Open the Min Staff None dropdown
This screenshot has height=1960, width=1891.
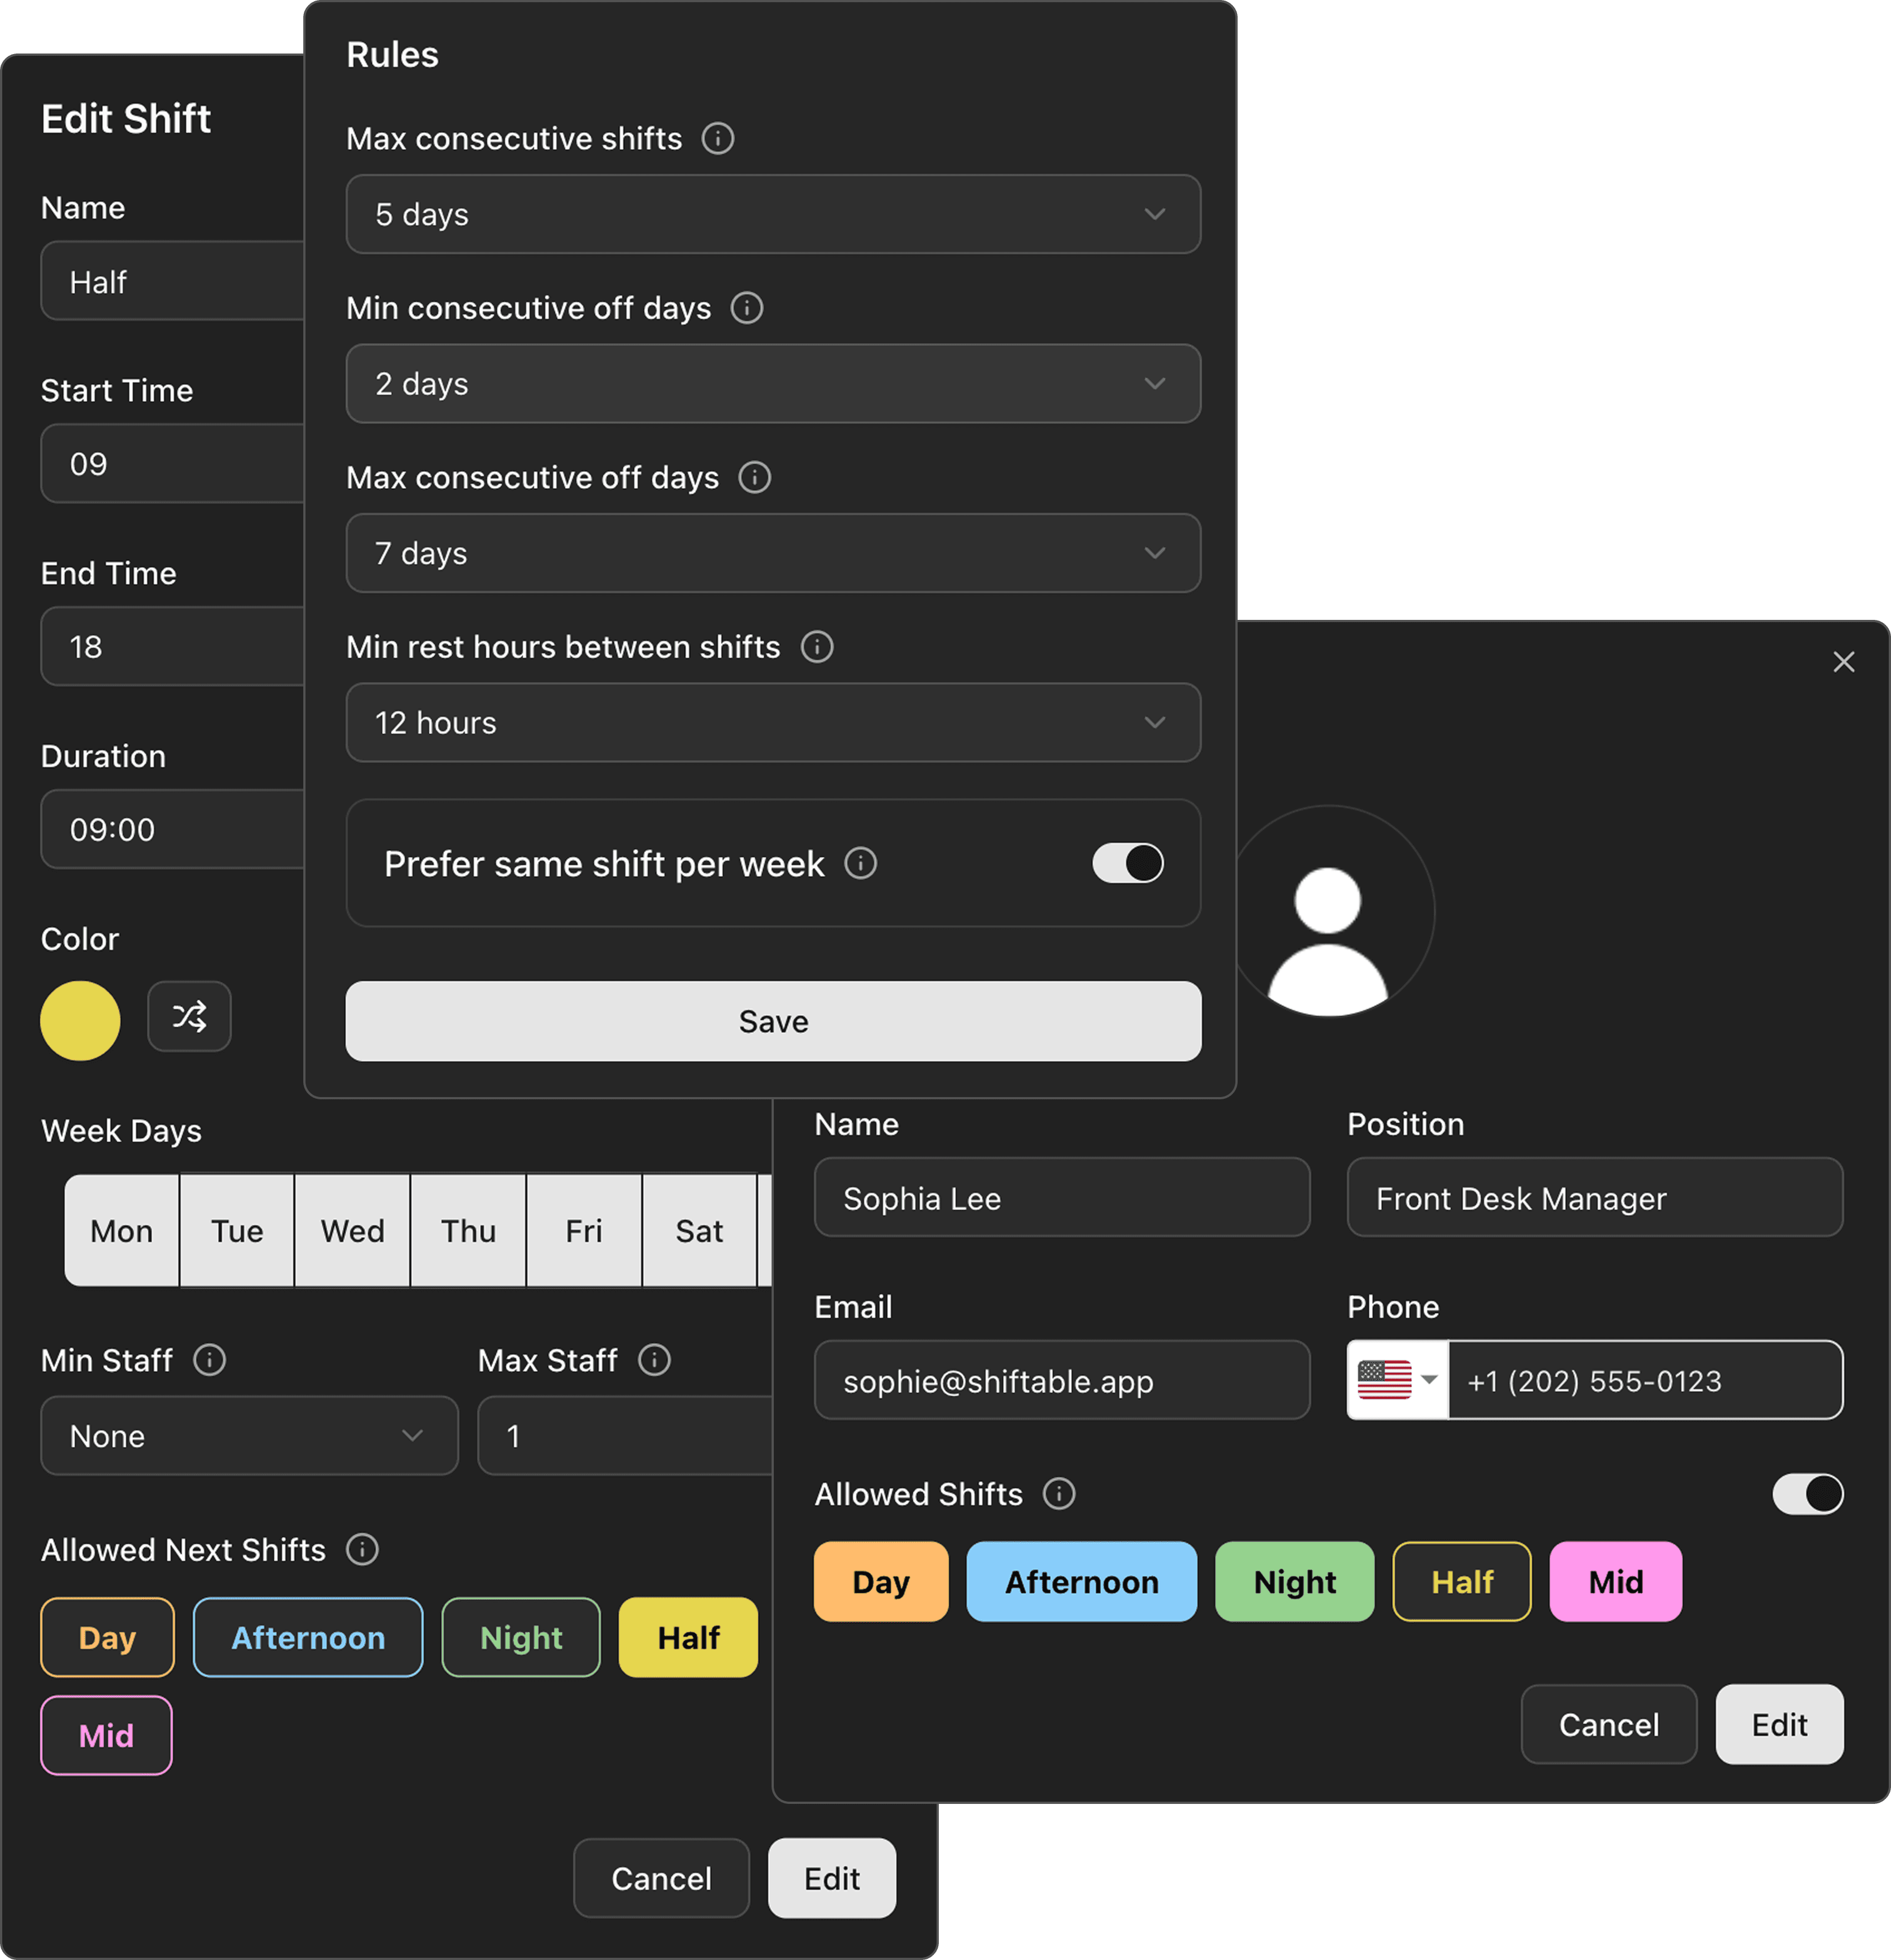coord(249,1436)
